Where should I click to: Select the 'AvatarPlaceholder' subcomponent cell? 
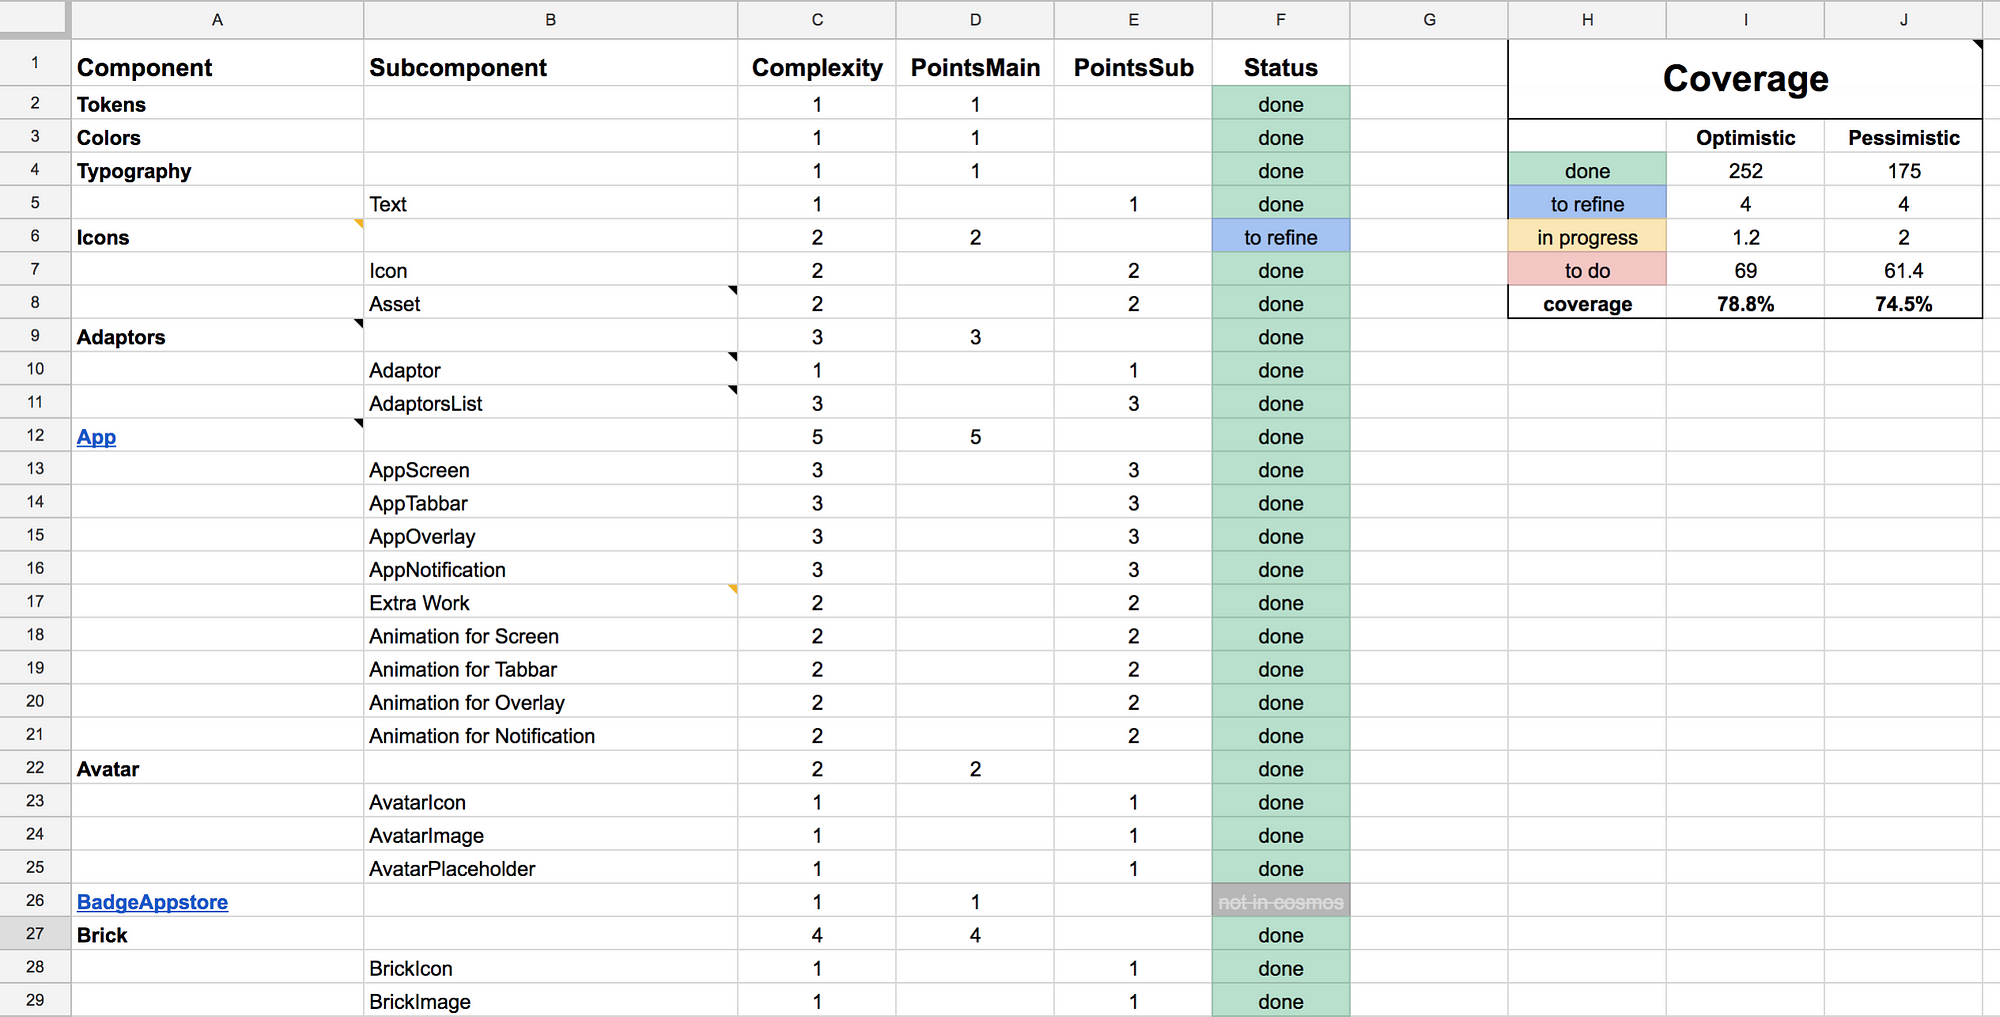tap(551, 868)
